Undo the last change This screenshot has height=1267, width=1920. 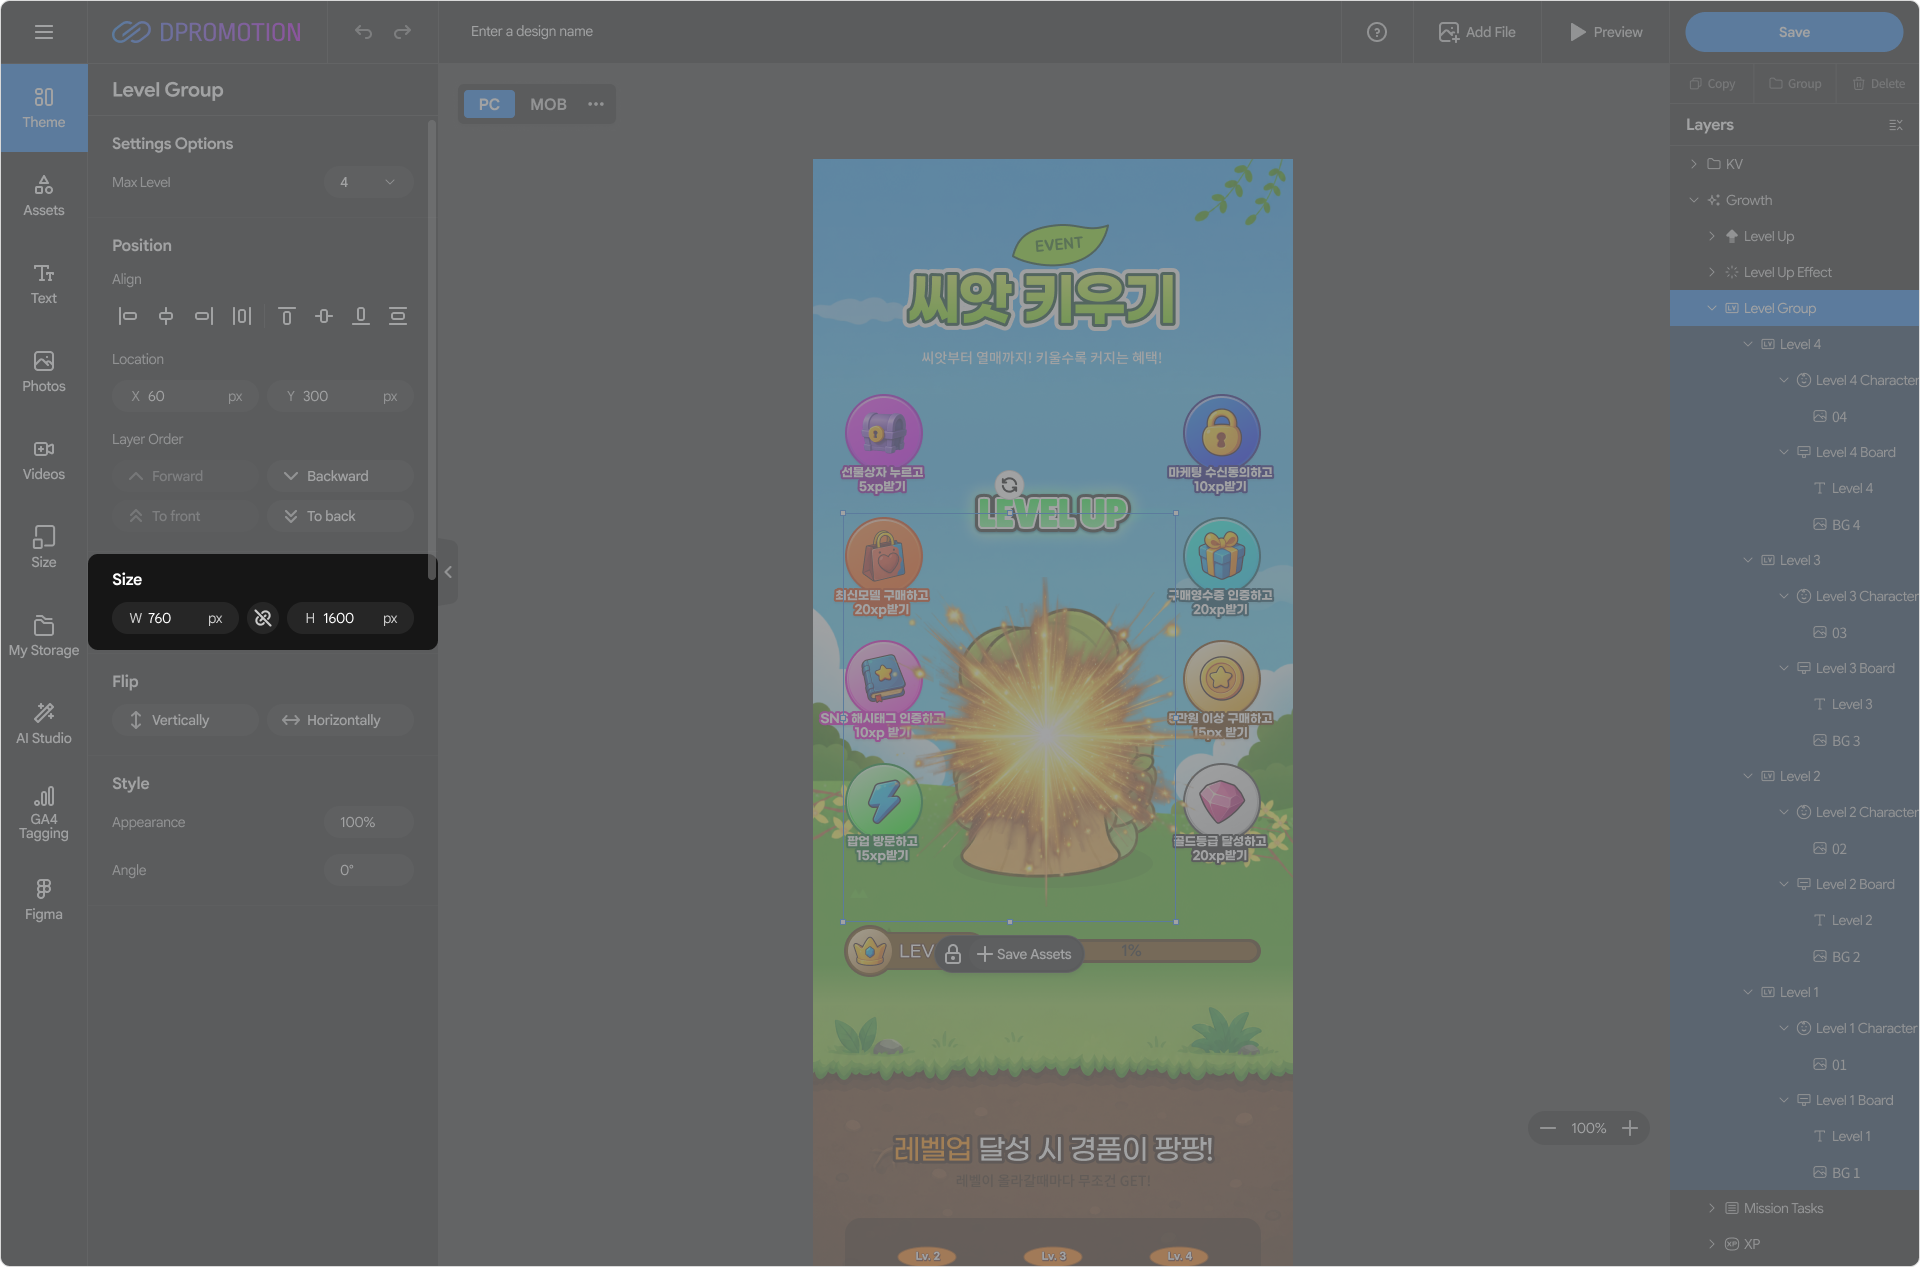363,32
